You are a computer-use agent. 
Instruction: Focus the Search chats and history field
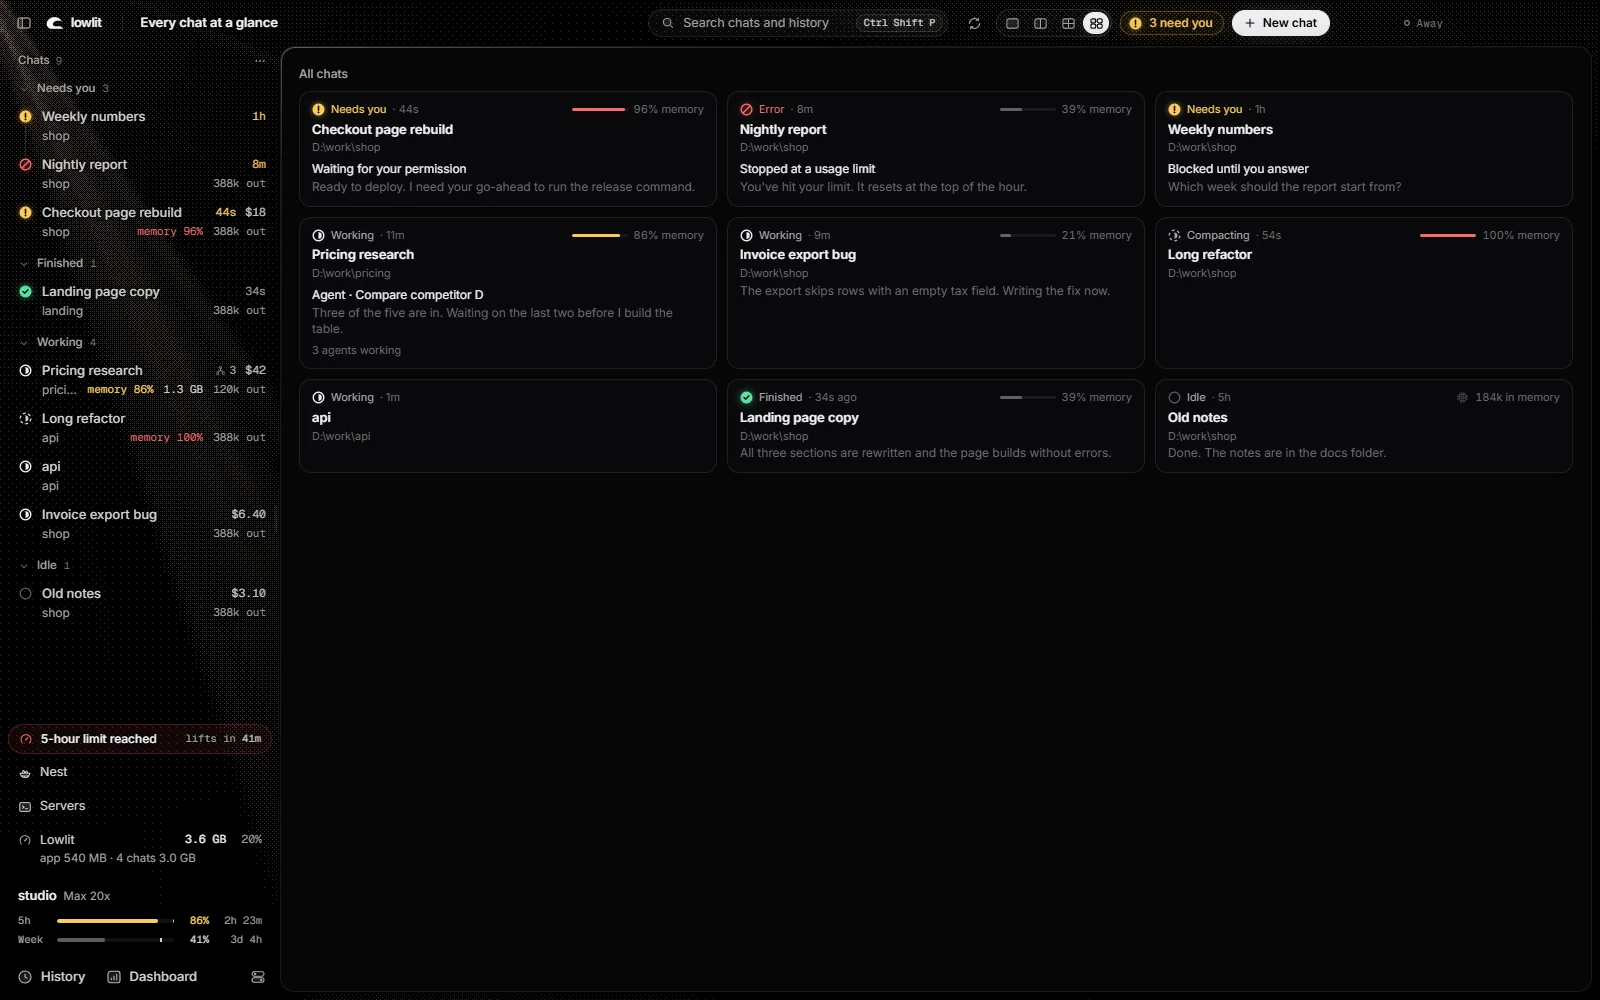coord(798,23)
